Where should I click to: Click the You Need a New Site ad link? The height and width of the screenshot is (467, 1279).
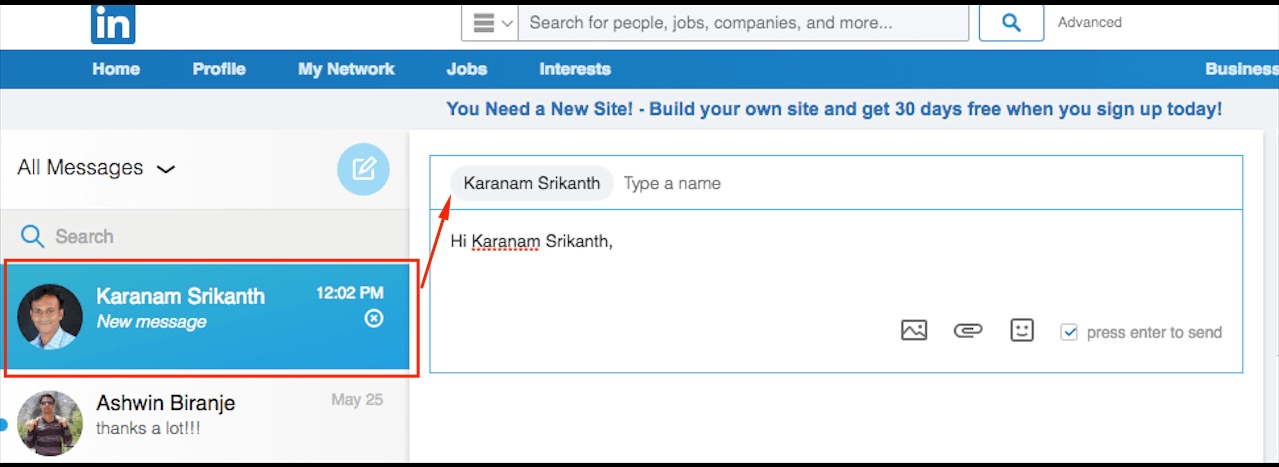(x=834, y=109)
